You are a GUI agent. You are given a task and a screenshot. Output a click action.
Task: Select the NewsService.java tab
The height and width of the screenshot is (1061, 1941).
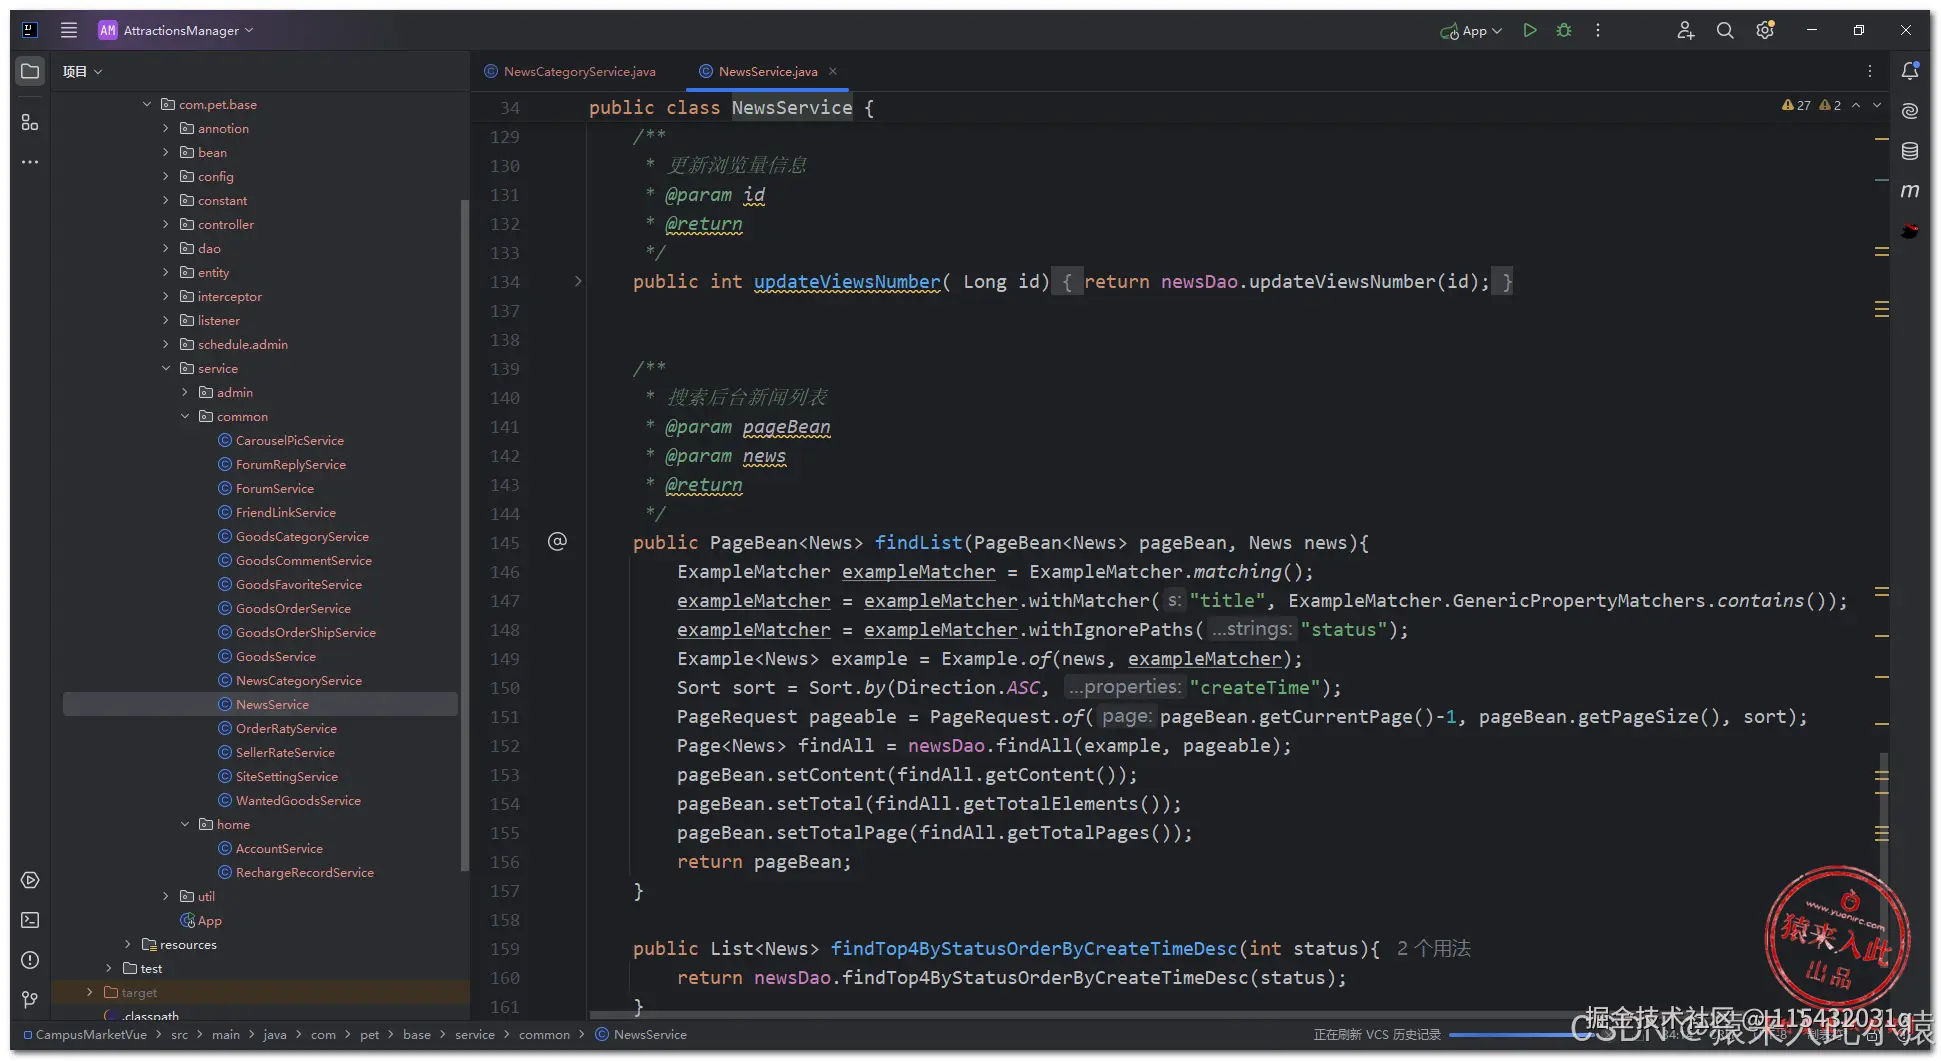point(767,71)
